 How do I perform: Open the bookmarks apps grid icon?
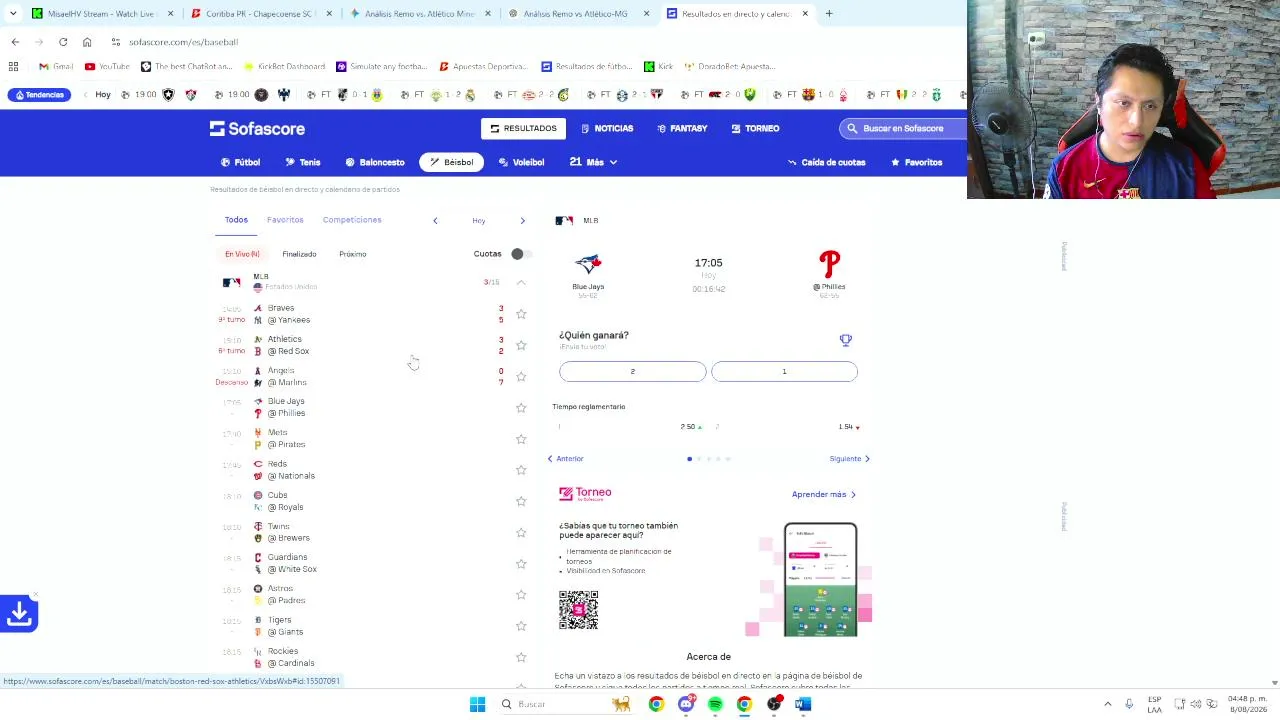(13, 66)
